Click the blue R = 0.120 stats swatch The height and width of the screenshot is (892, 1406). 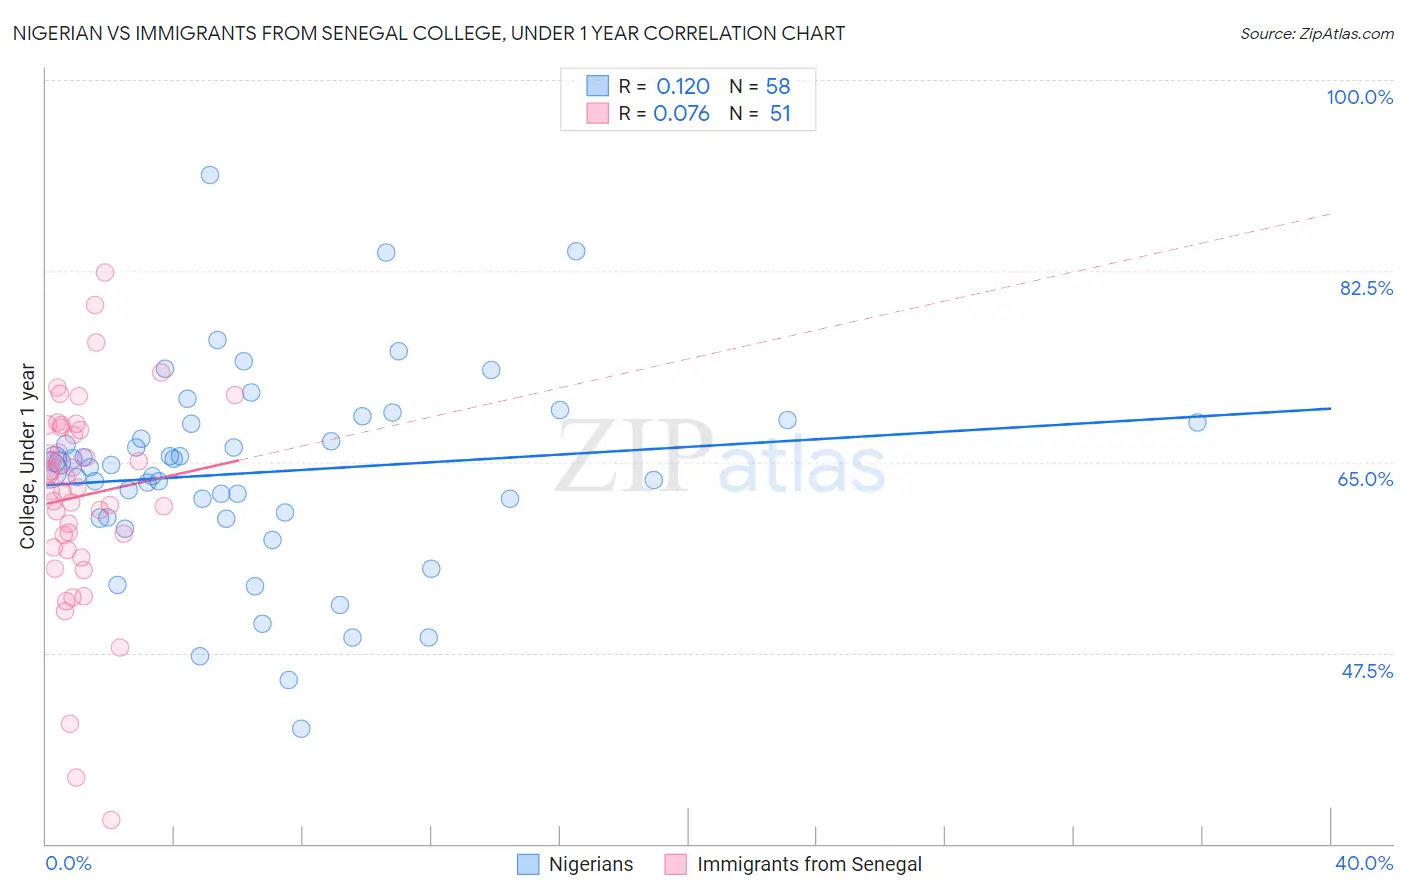point(598,86)
